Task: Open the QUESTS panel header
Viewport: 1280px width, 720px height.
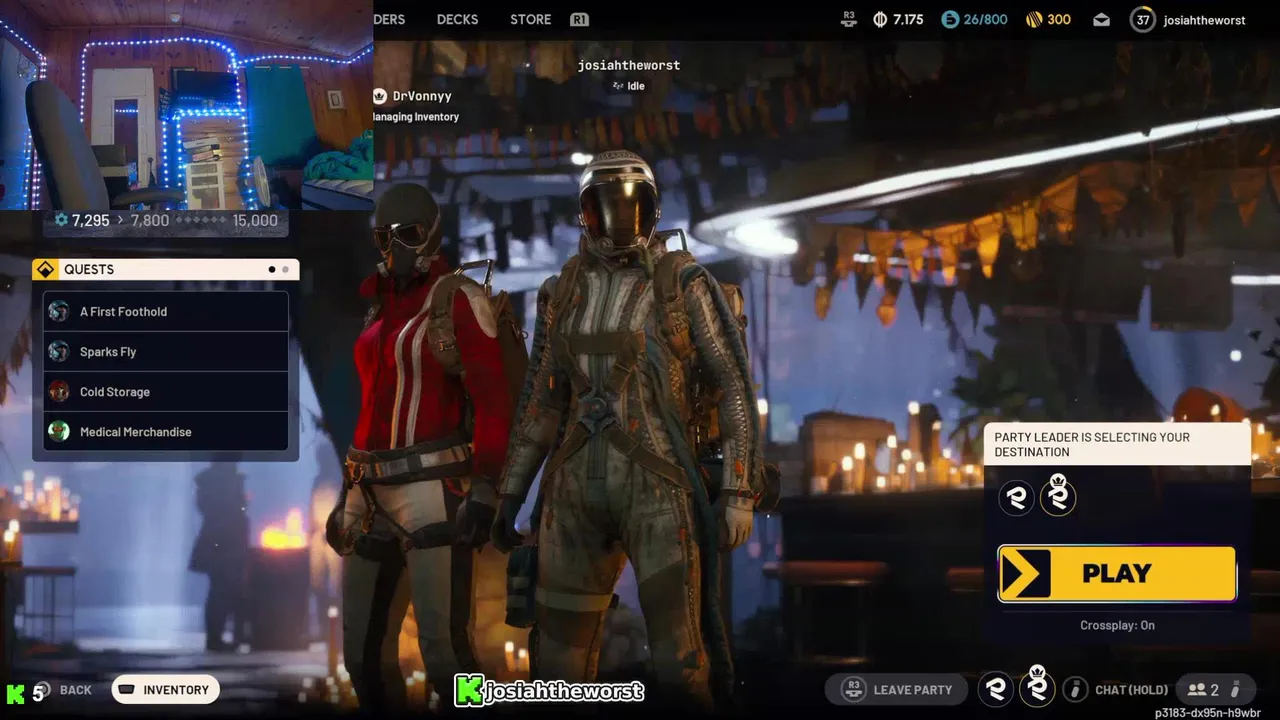Action: coord(165,269)
